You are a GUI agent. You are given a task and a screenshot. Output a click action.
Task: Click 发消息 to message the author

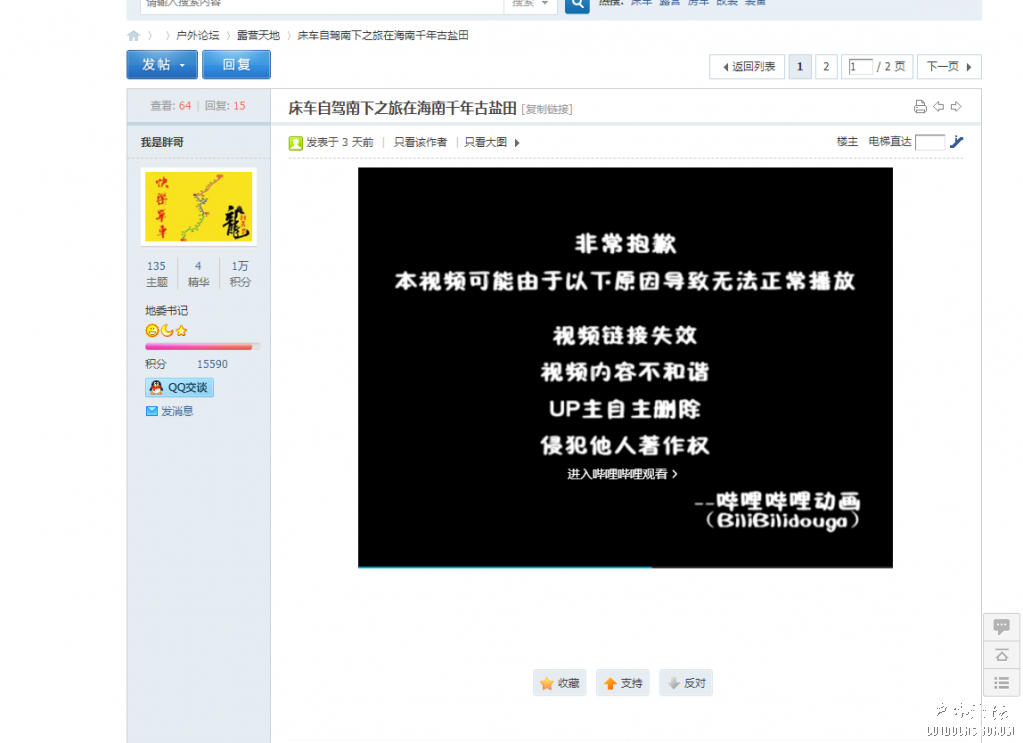coord(177,411)
